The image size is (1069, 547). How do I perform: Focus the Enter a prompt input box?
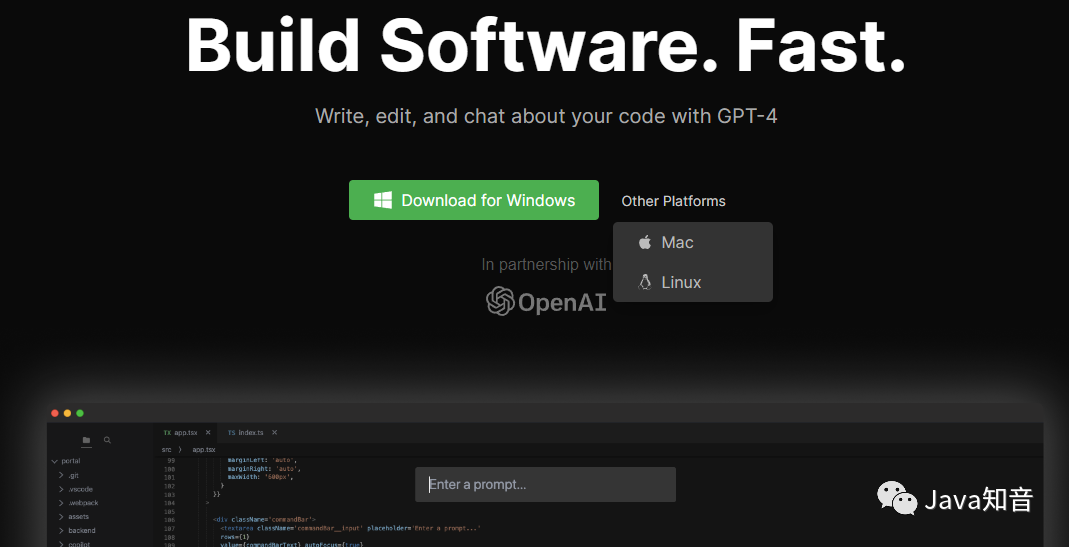(545, 485)
